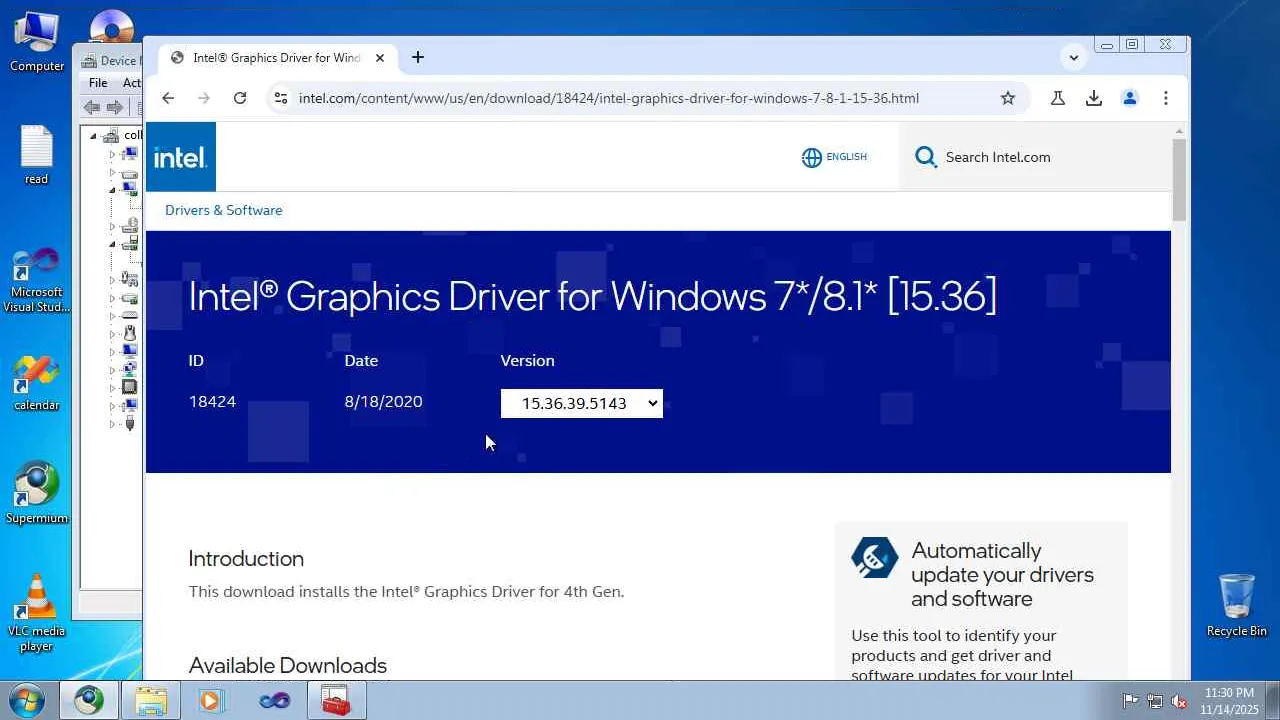Expand the tab search dropdown

[1074, 58]
